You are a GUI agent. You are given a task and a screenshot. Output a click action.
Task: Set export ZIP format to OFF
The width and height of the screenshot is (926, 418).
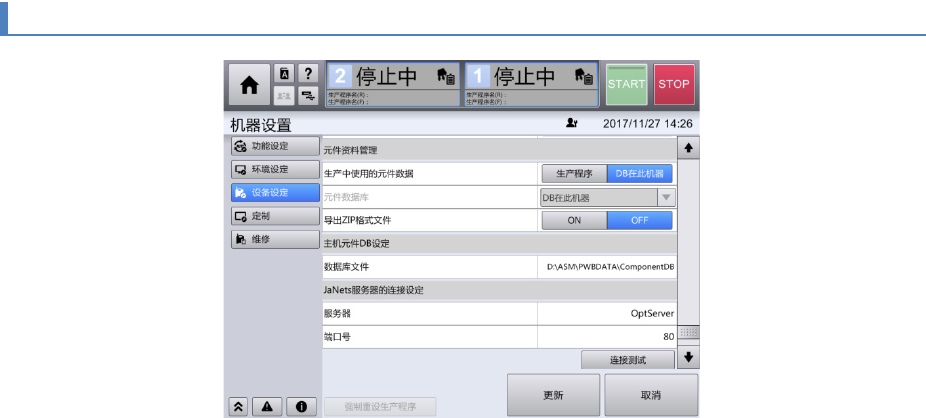pyautogui.click(x=640, y=220)
